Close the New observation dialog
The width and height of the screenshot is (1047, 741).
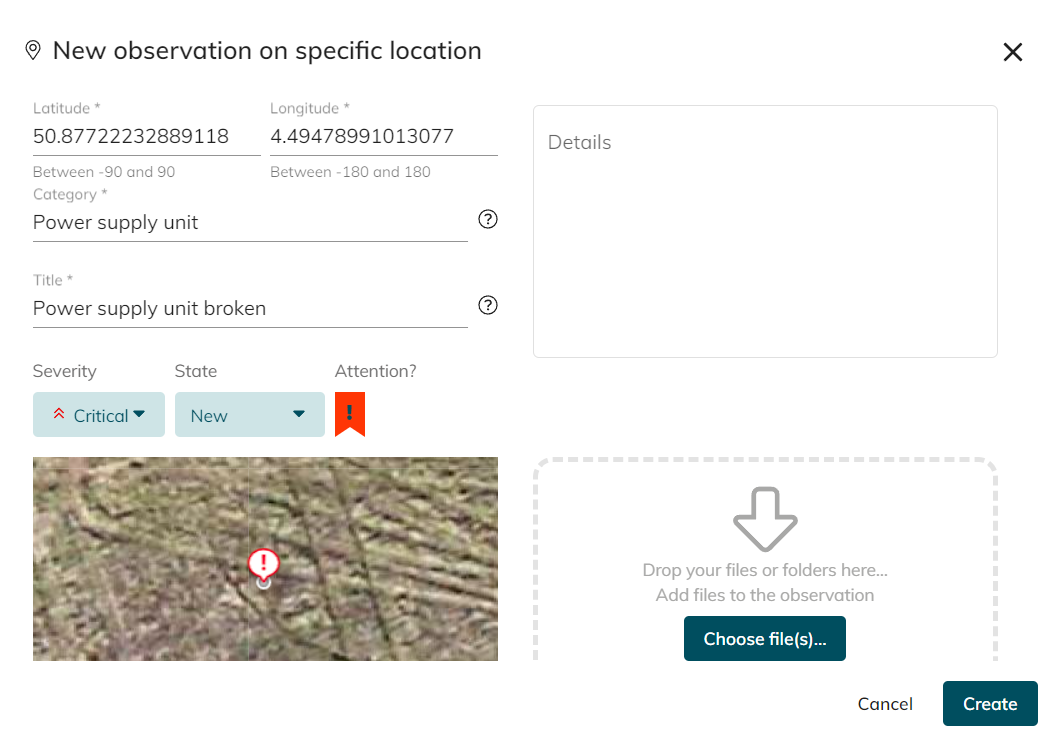(x=1013, y=52)
